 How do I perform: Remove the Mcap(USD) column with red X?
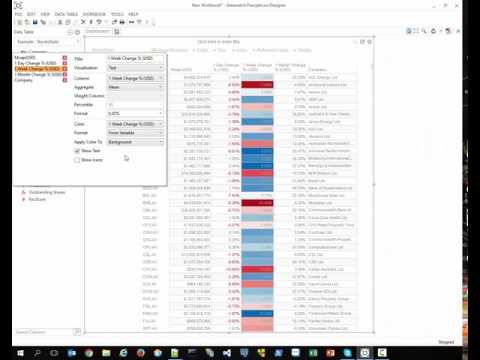[x=65, y=58]
